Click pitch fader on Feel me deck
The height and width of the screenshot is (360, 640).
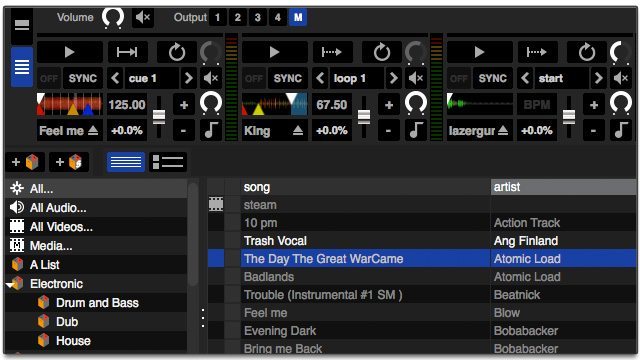point(159,117)
